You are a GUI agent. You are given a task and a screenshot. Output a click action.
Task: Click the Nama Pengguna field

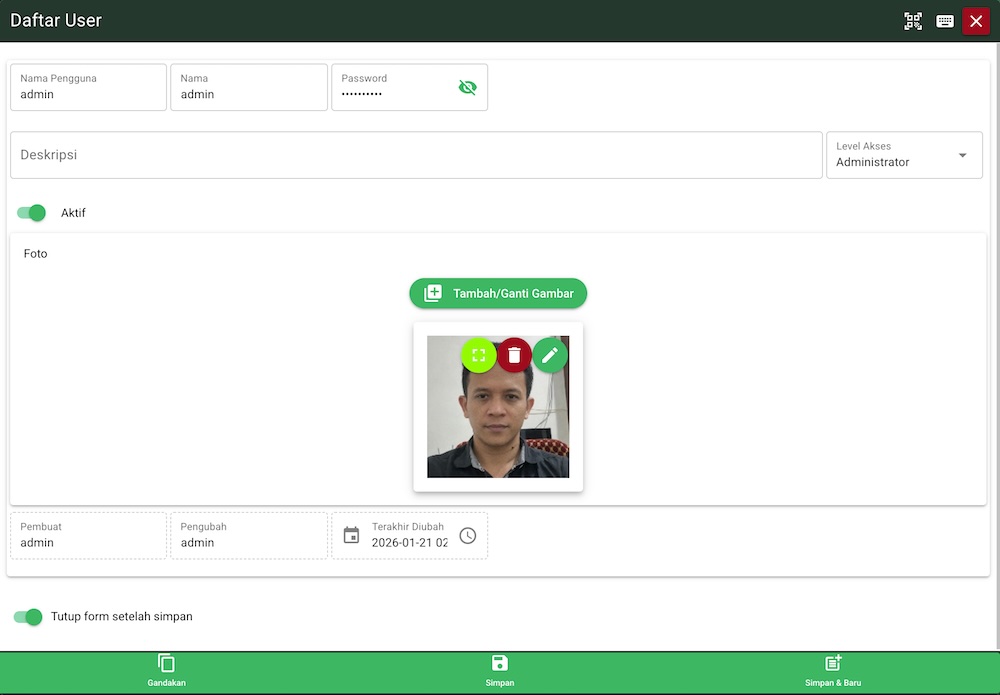(x=88, y=93)
